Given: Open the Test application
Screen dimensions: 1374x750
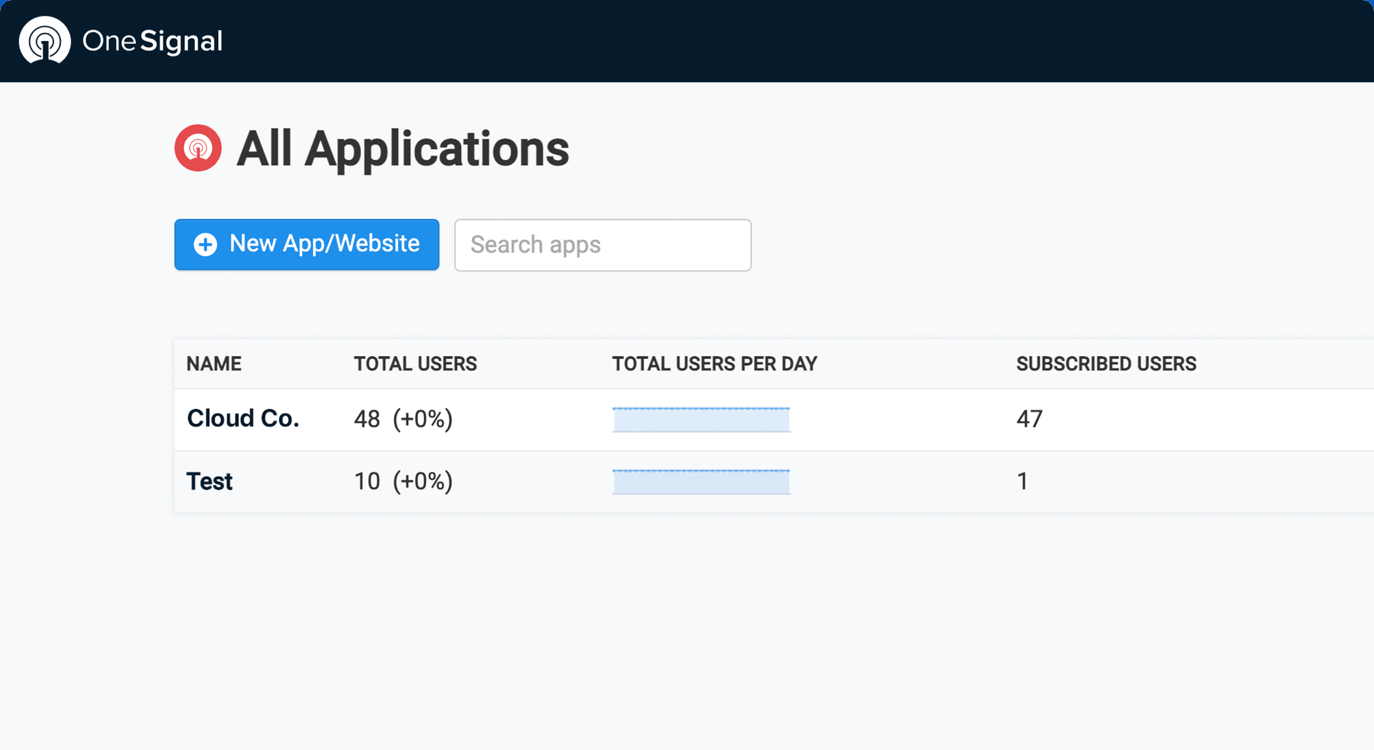Looking at the screenshot, I should tap(210, 481).
